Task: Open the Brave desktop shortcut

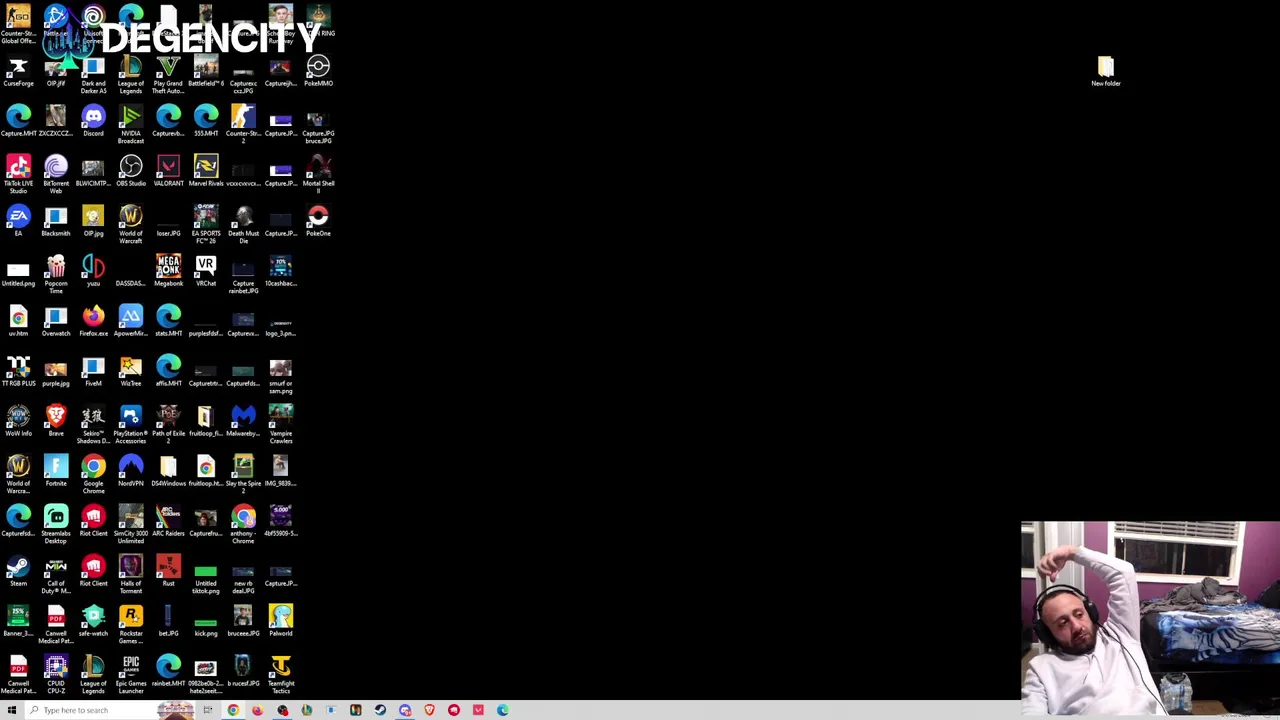Action: click(x=56, y=420)
